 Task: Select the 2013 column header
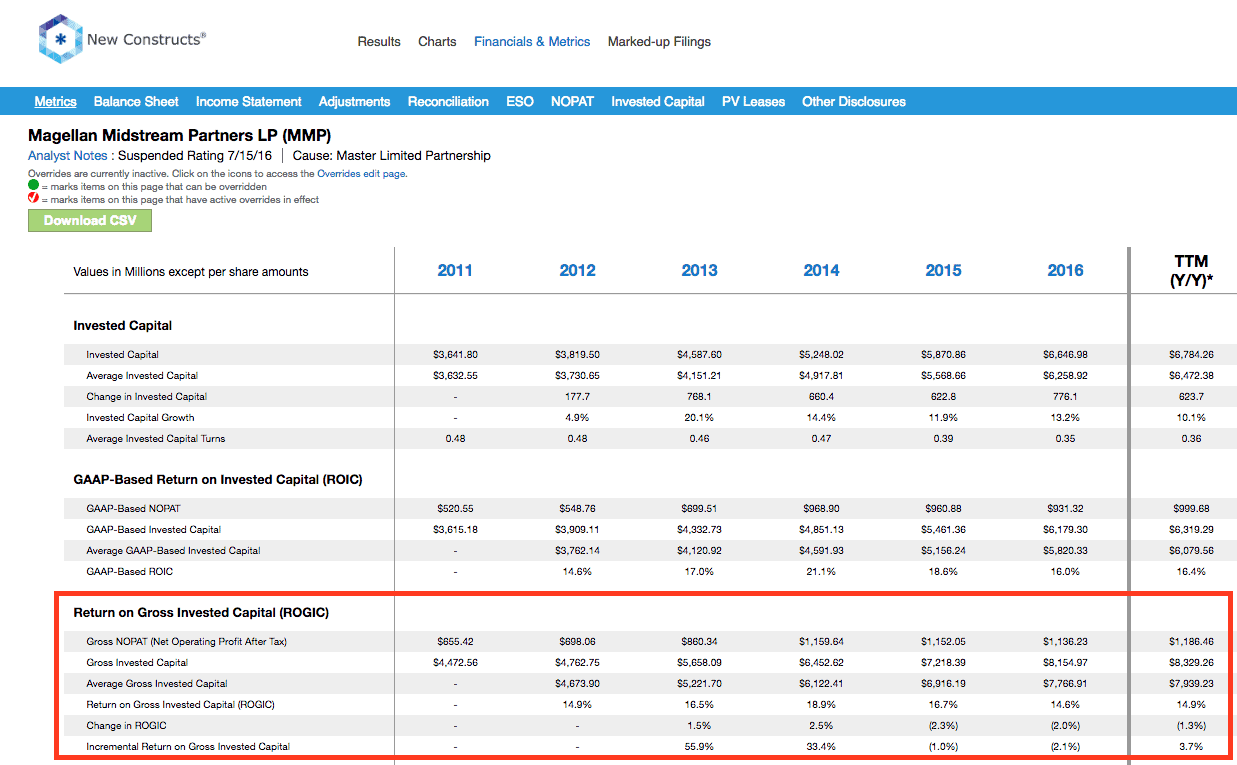pos(699,270)
